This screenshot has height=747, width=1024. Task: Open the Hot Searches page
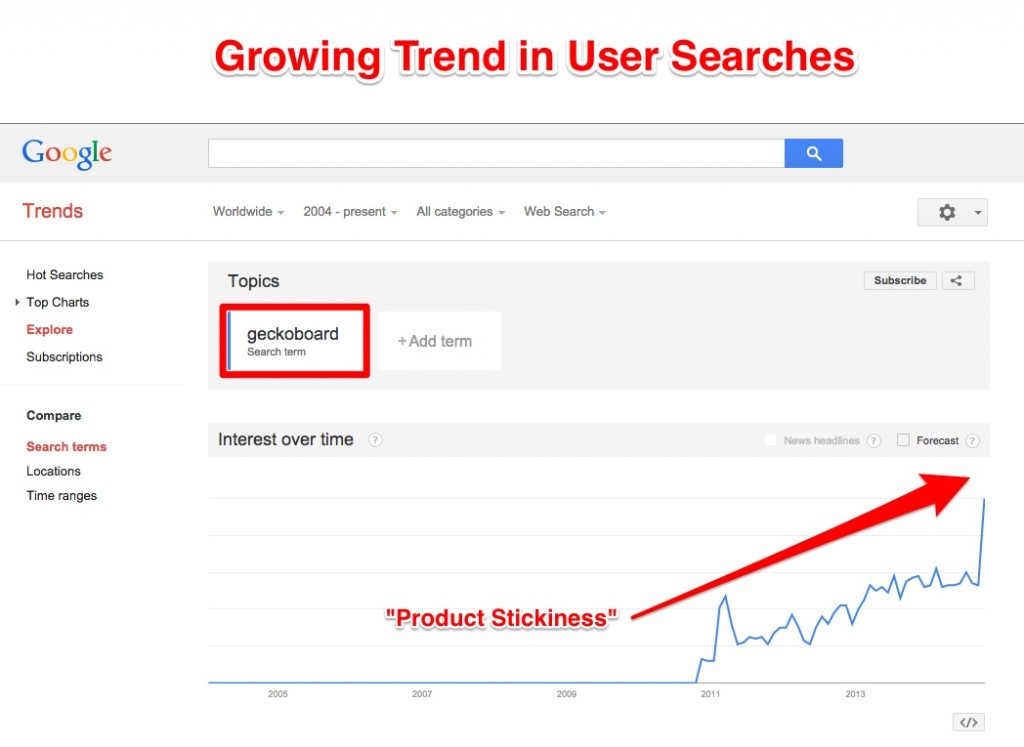point(64,275)
